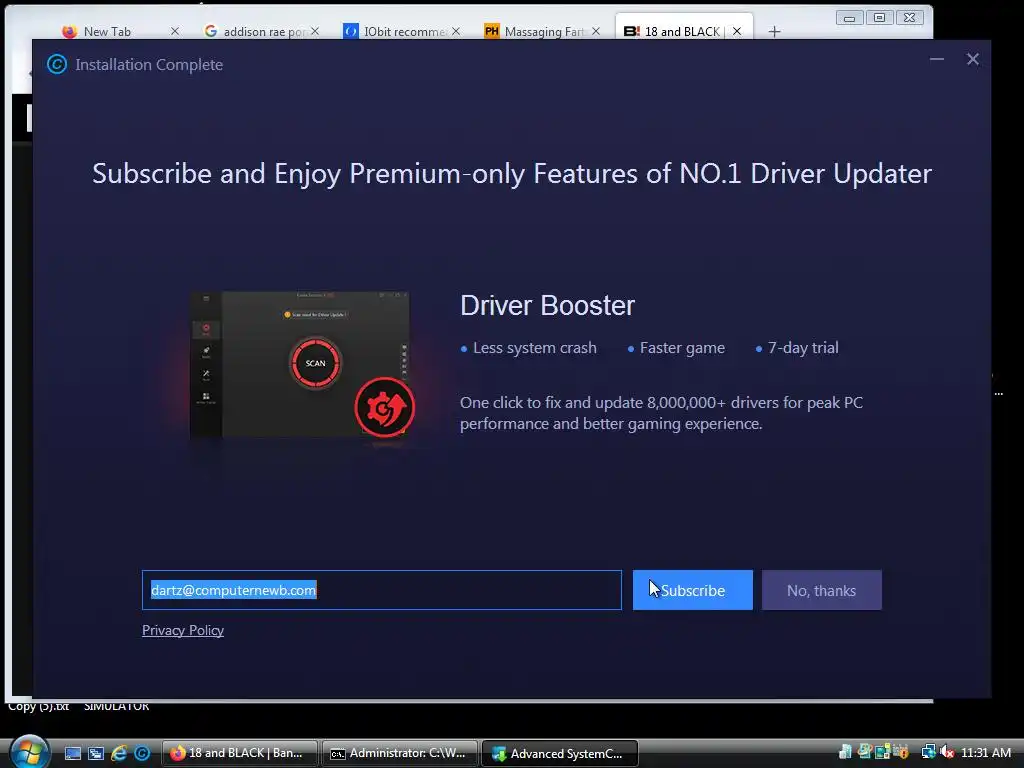Click the Subscribe button
The width and height of the screenshot is (1024, 768).
[x=692, y=590]
